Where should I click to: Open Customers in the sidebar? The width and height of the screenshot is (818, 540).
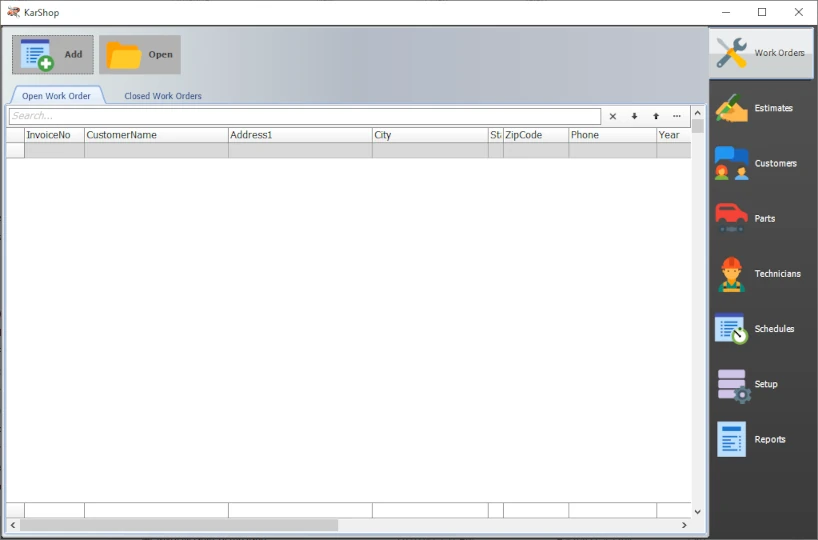click(x=761, y=163)
